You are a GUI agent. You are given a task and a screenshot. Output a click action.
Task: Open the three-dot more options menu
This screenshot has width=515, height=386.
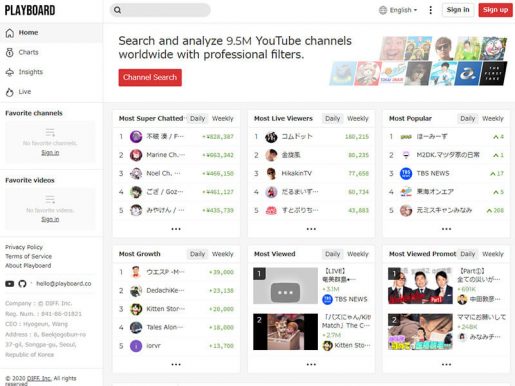pos(430,10)
